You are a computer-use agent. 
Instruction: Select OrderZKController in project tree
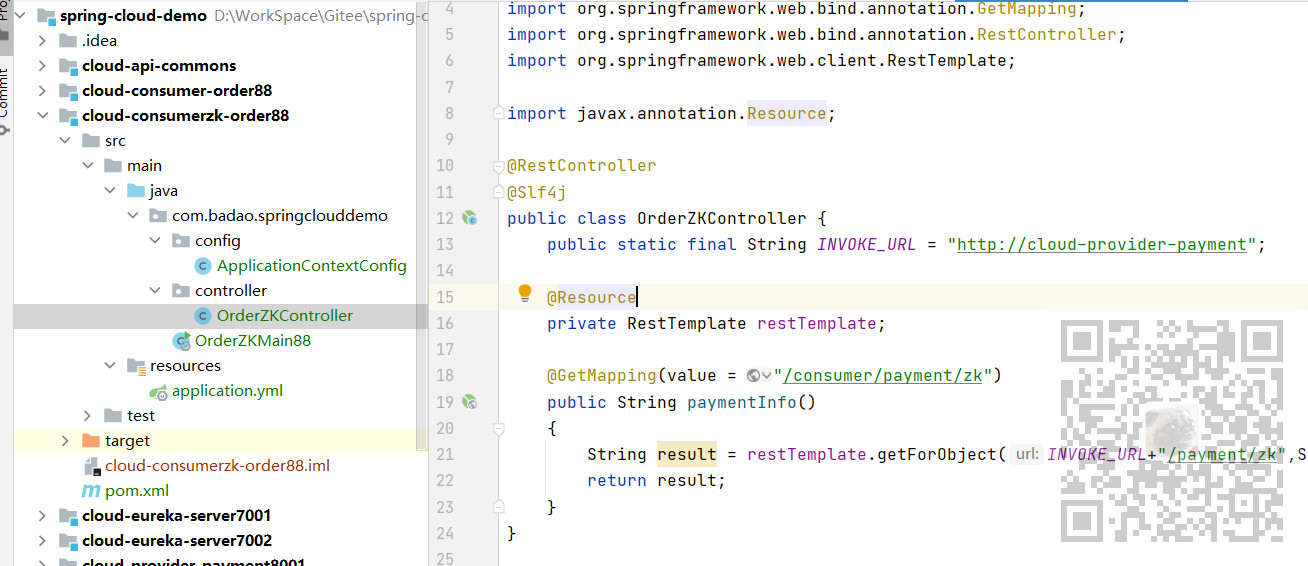(x=285, y=316)
